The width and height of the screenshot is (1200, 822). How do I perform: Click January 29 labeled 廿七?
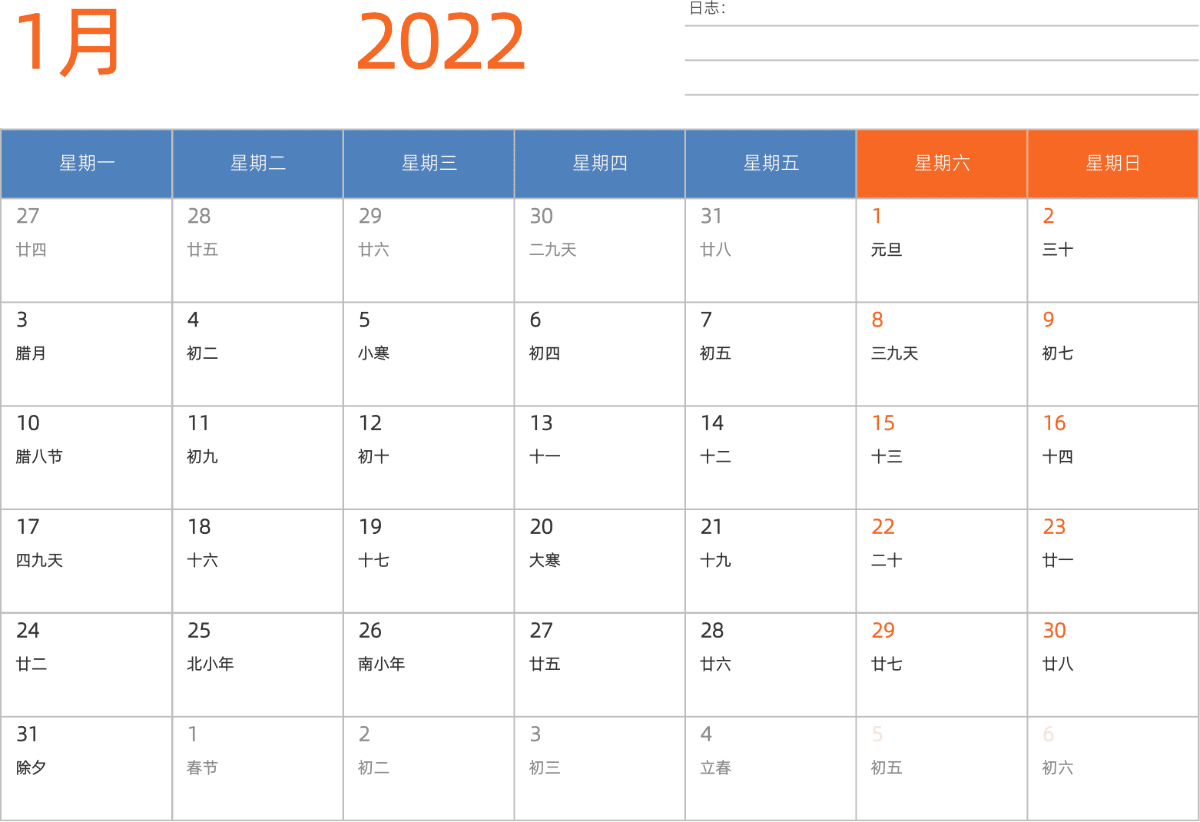coord(942,665)
